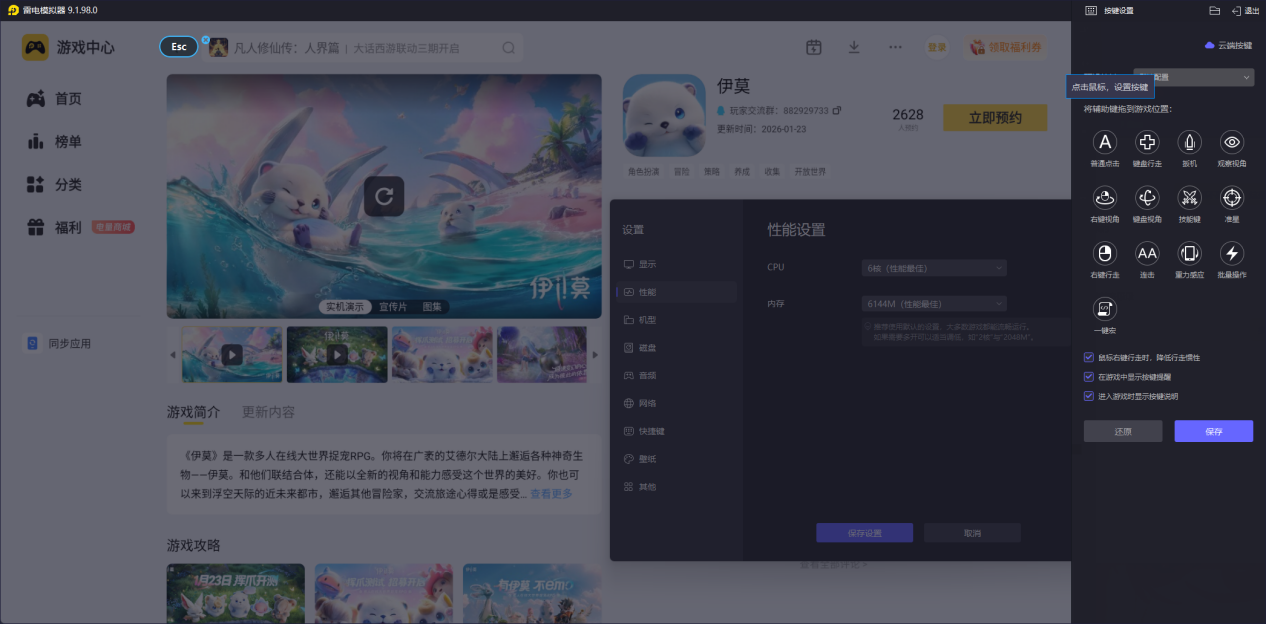Click the 登录 login button
Viewport: 1266px width, 624px height.
point(937,47)
